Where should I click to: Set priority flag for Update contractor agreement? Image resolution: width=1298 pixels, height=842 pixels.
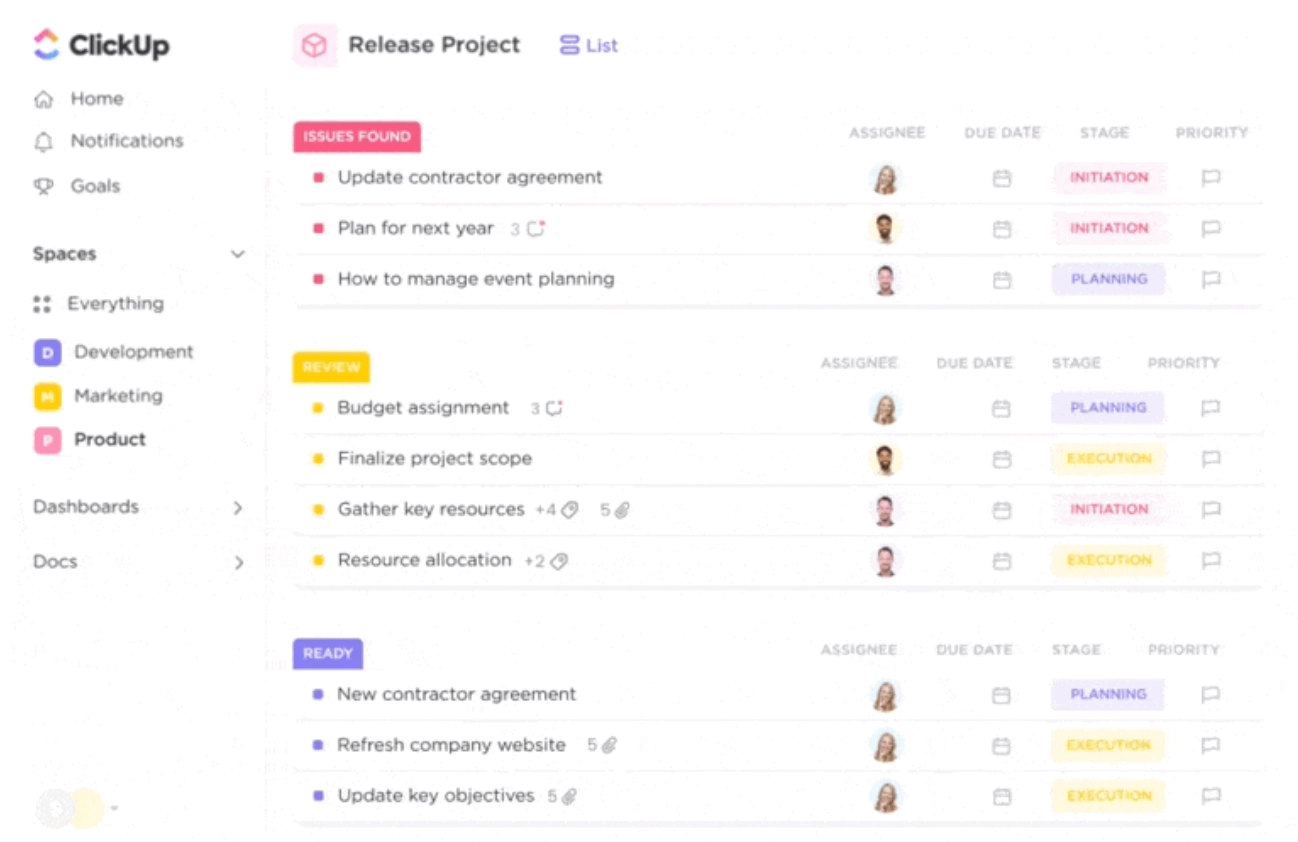click(x=1211, y=178)
